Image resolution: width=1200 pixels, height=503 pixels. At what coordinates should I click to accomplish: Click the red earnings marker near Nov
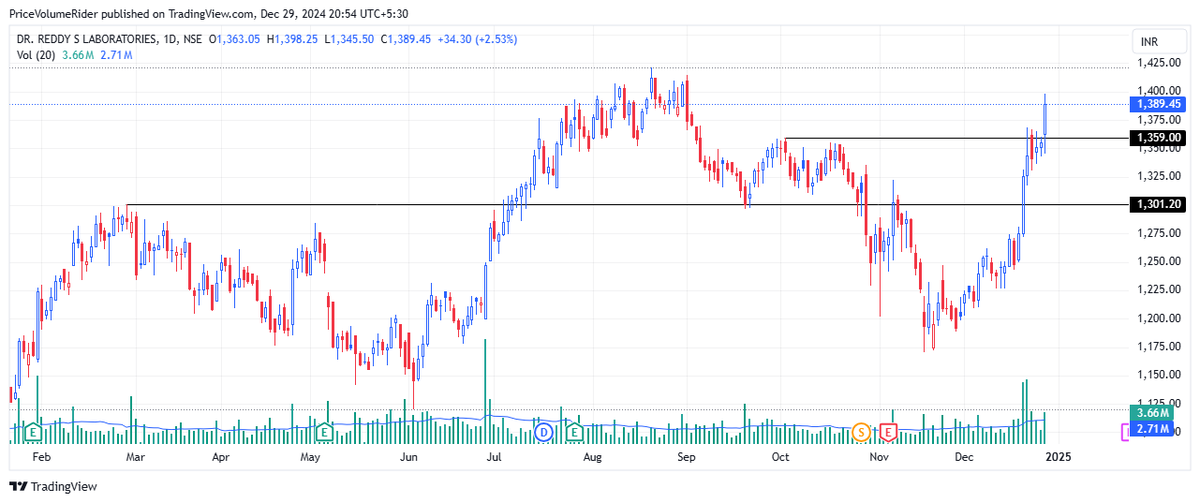tap(887, 432)
